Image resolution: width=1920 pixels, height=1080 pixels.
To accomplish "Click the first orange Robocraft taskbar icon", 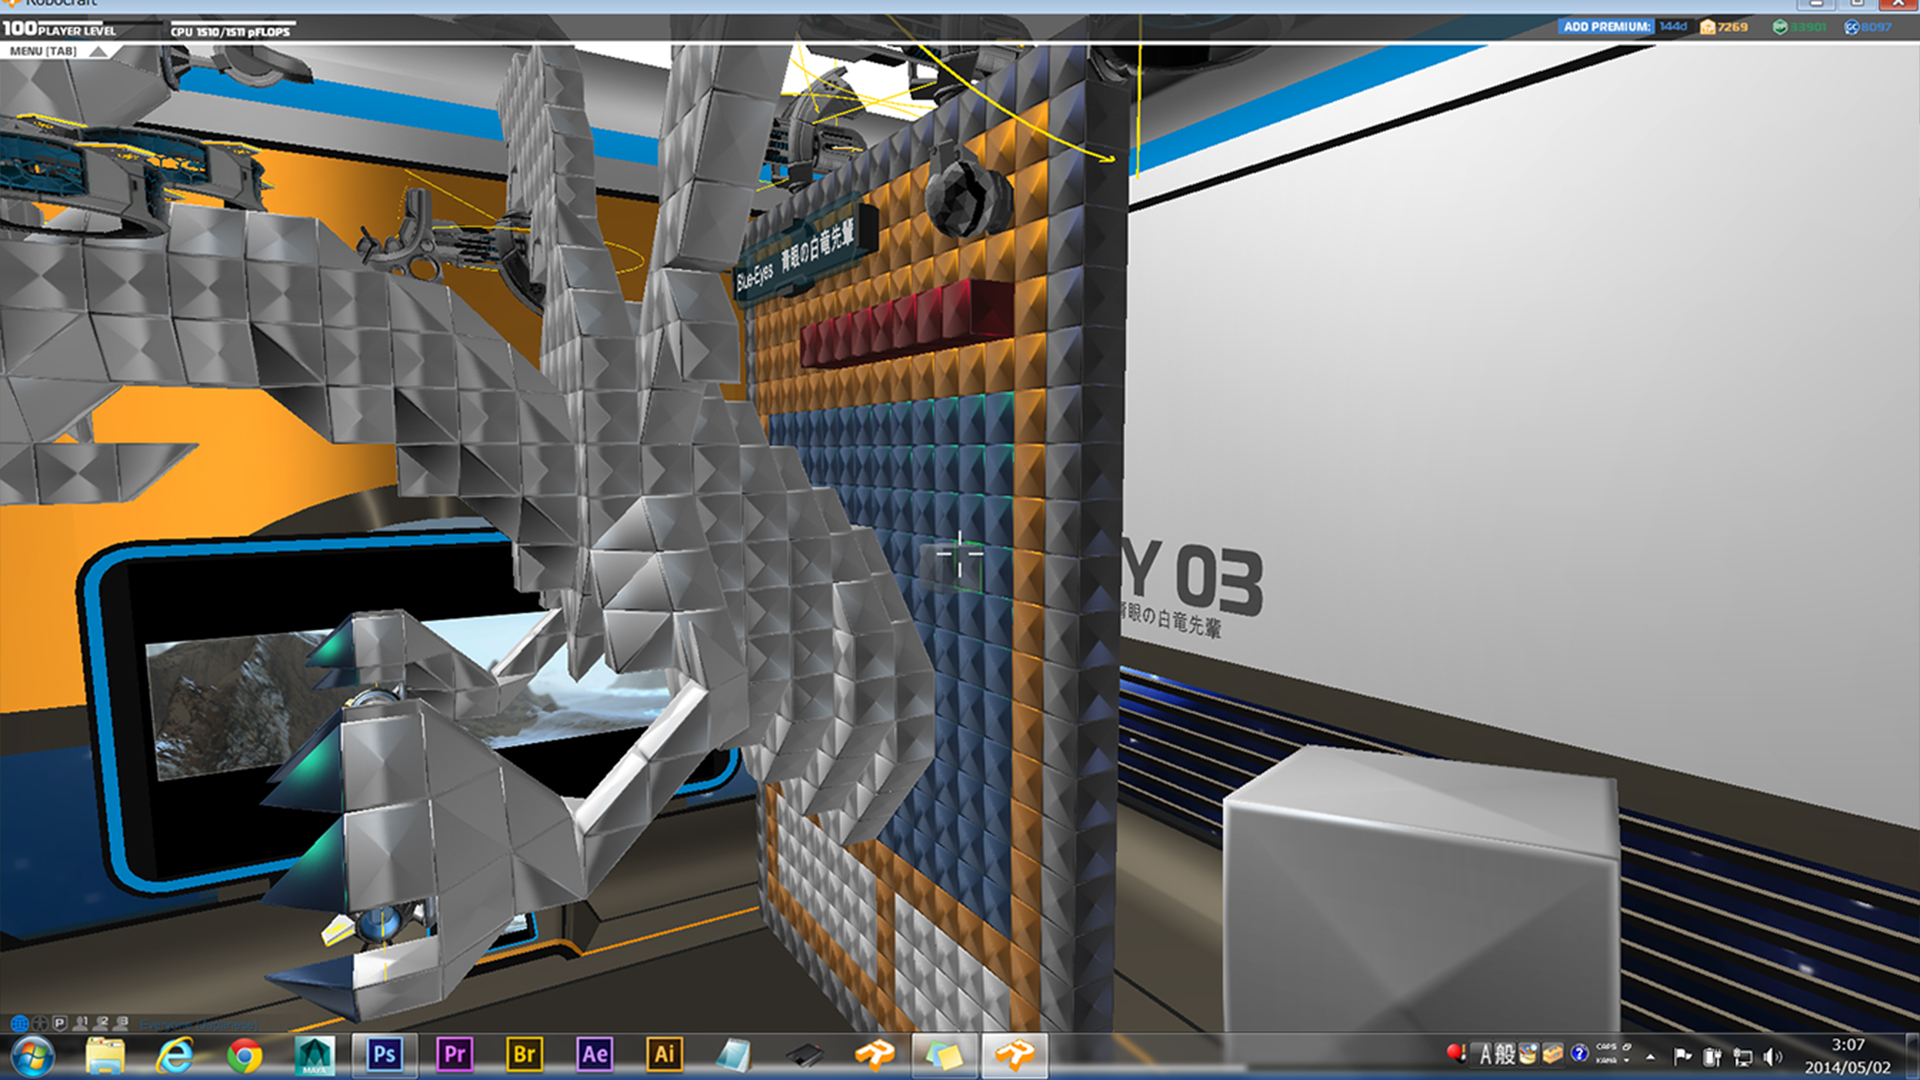I will pos(875,1055).
